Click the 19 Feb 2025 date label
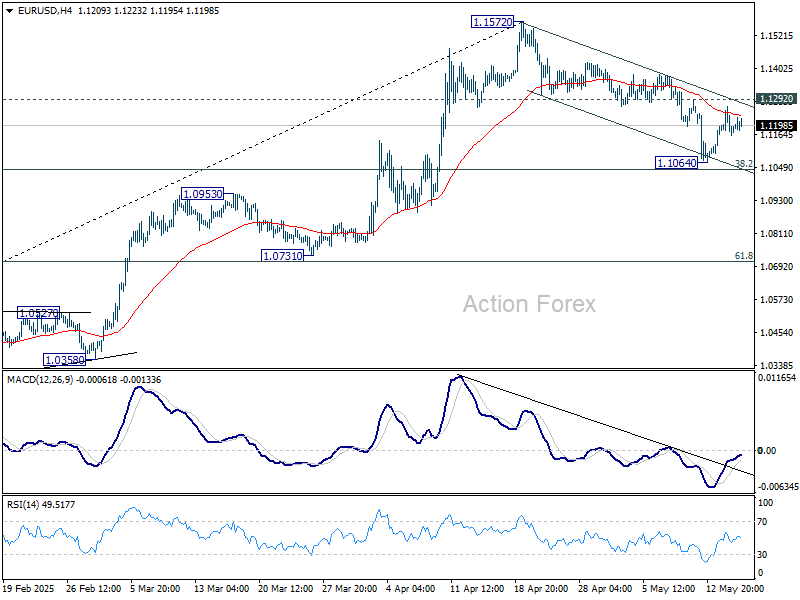 pyautogui.click(x=29, y=588)
